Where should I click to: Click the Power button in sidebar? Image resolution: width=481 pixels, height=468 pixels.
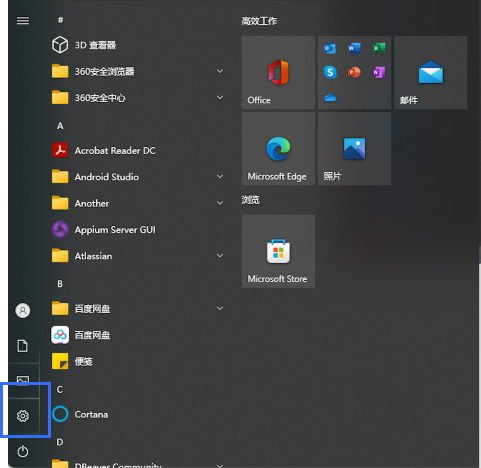[x=23, y=451]
